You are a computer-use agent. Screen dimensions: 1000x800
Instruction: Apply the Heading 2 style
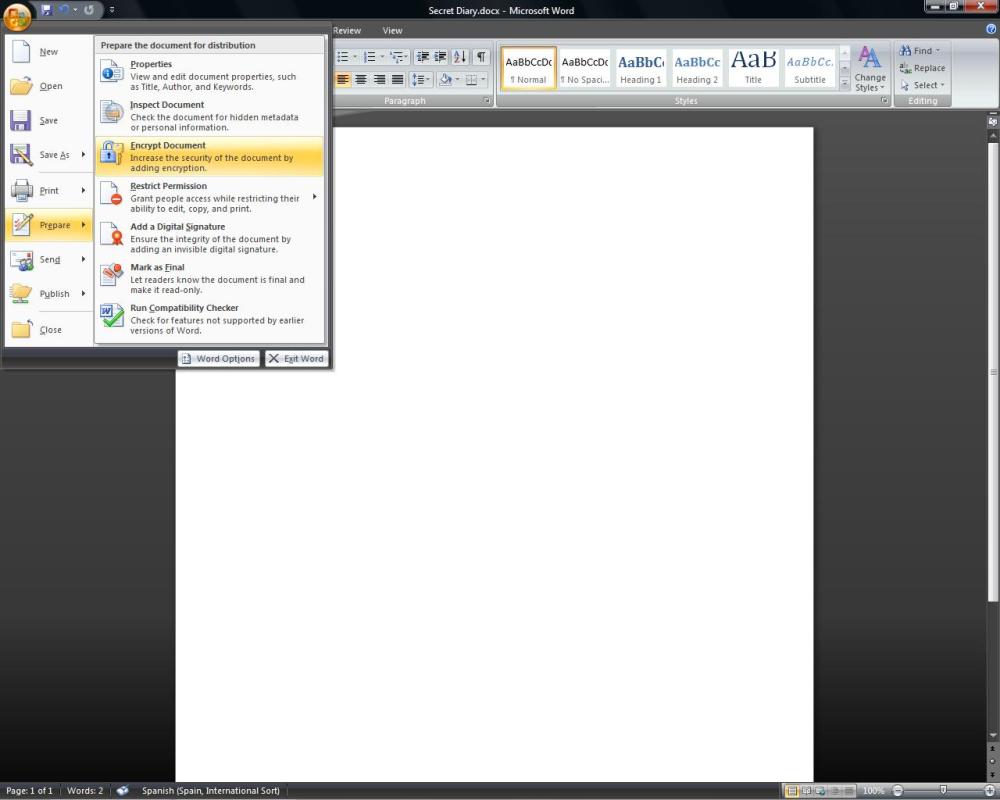[697, 68]
